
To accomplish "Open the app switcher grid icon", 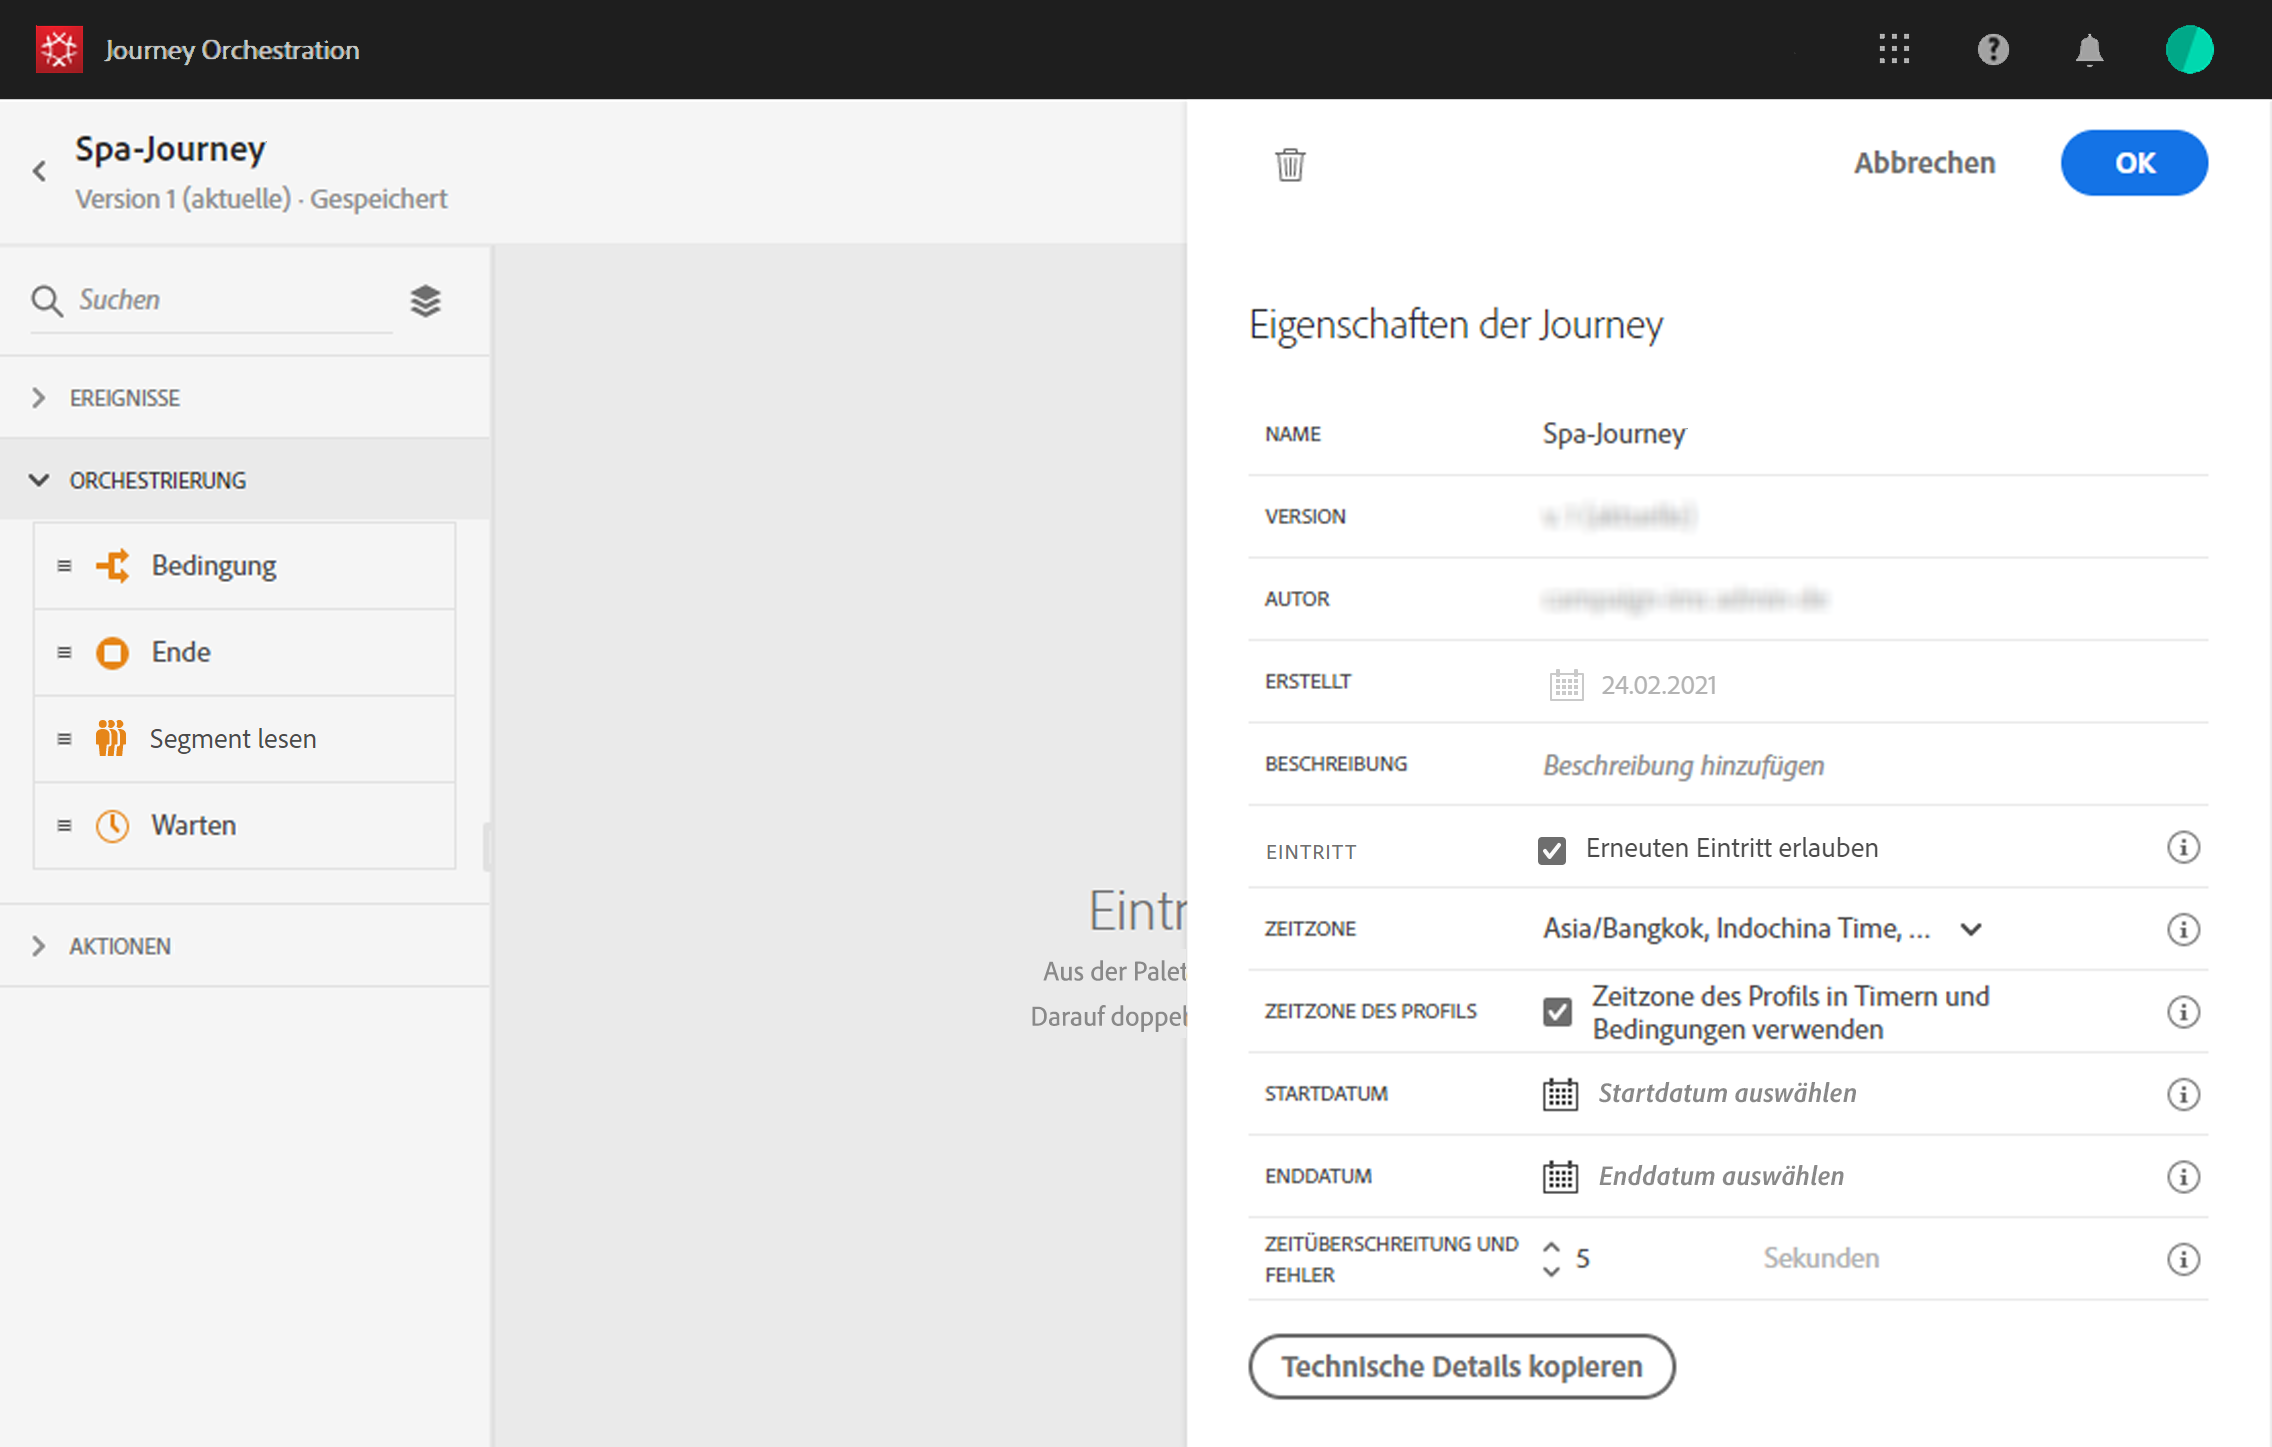I will (1894, 49).
